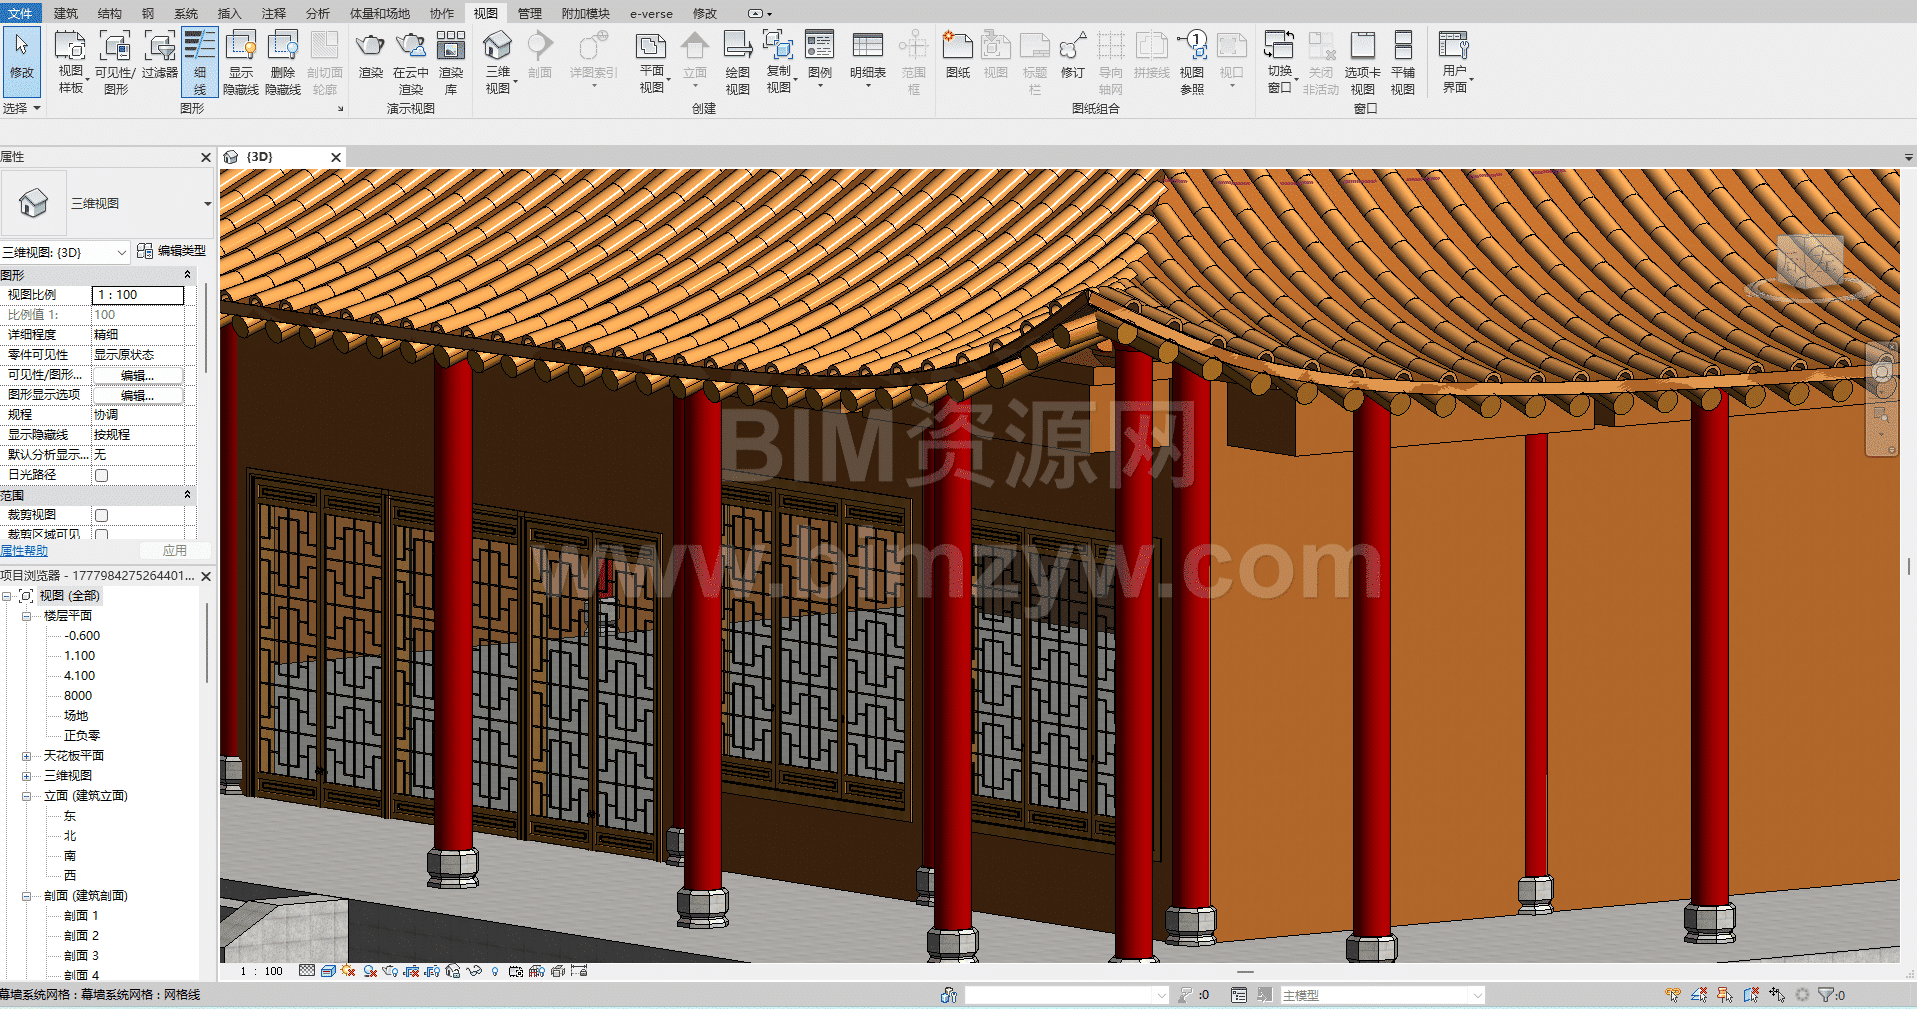The height and width of the screenshot is (1009, 1917).
Task: Click 编辑... for 可见性/图形 row
Action: pos(138,375)
